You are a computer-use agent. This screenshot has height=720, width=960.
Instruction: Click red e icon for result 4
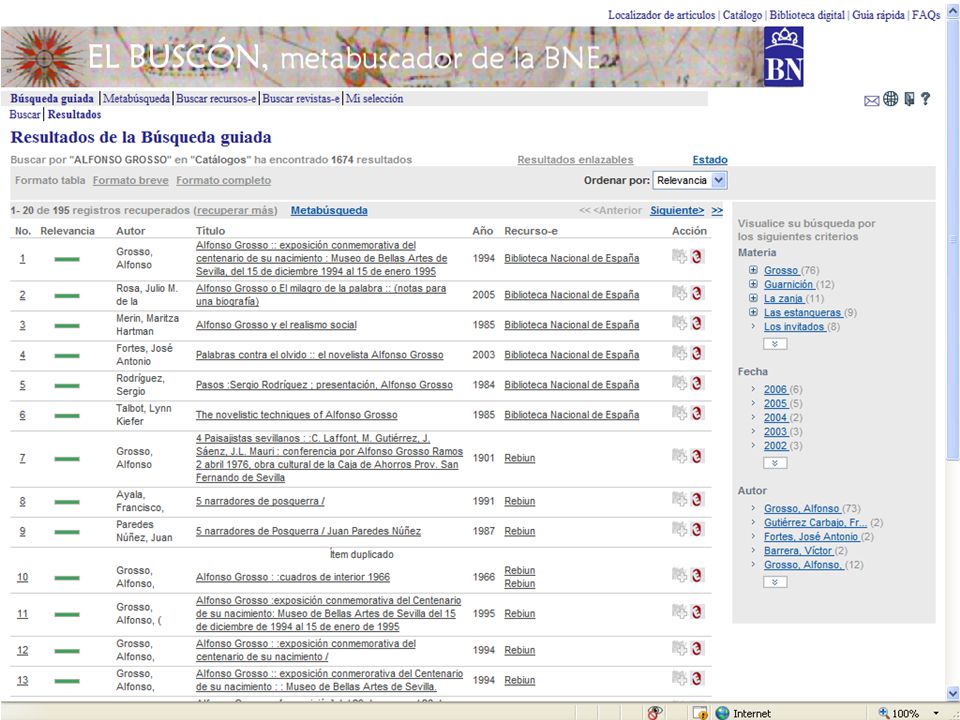click(x=697, y=353)
